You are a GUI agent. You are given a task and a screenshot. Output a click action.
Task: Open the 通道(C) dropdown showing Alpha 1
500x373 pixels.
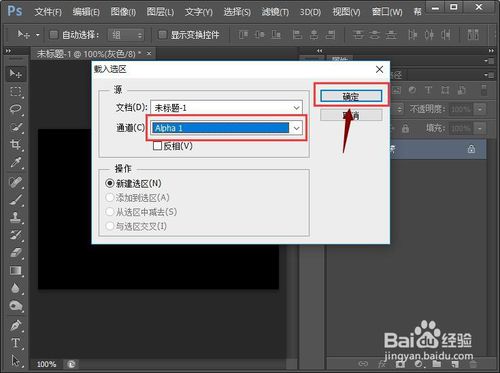click(x=226, y=128)
